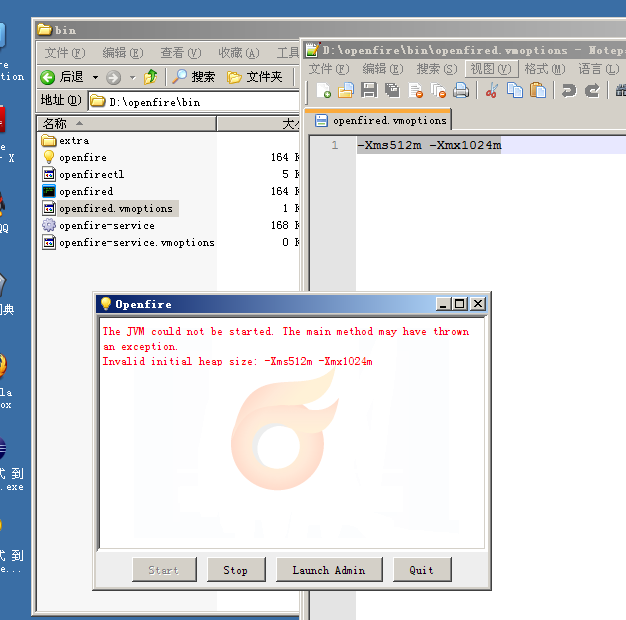
Task: Click the Folders button in Explorer toolbar
Action: tap(254, 77)
